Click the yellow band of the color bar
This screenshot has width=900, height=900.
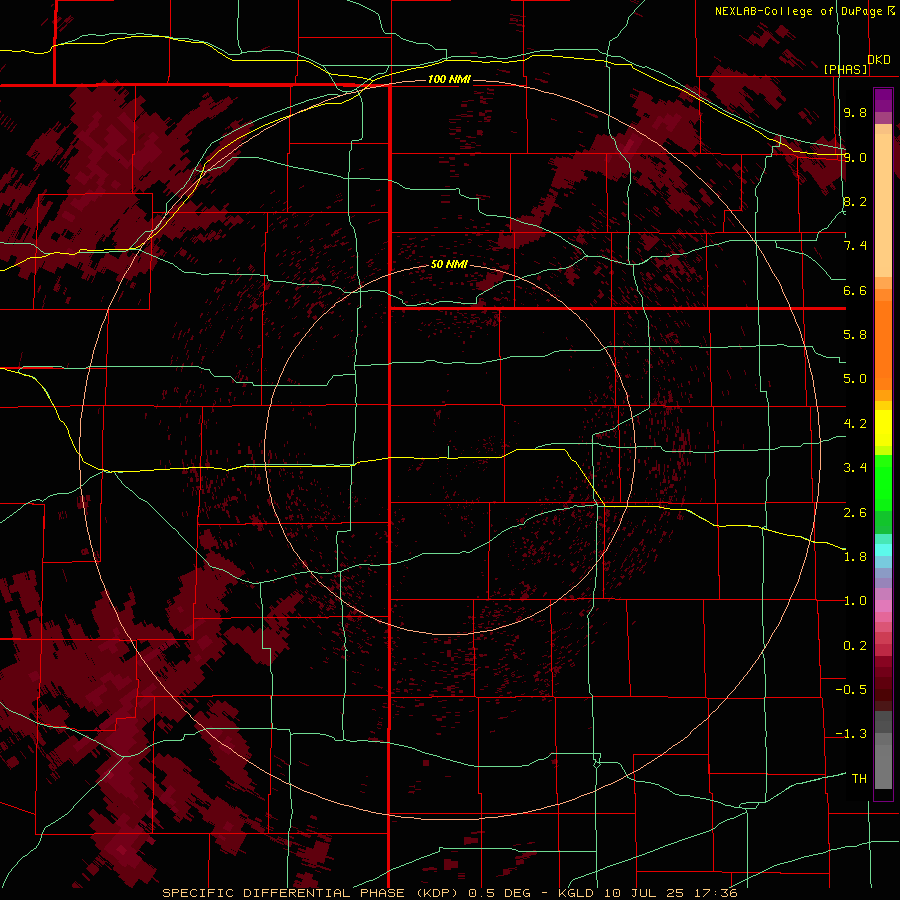click(883, 428)
